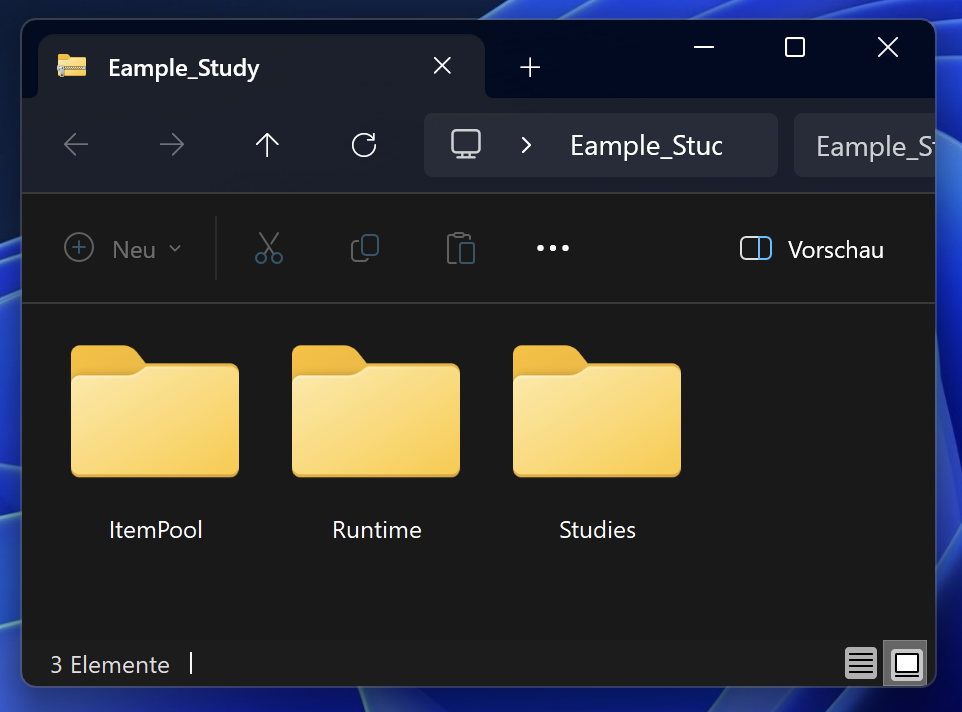Go back to the previous folder
This screenshot has width=962, height=712.
coord(76,145)
